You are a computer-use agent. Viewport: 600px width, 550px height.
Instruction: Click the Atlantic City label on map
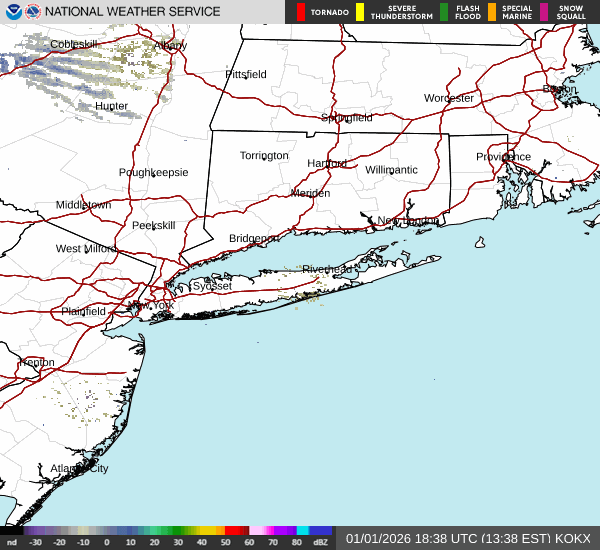(79, 468)
